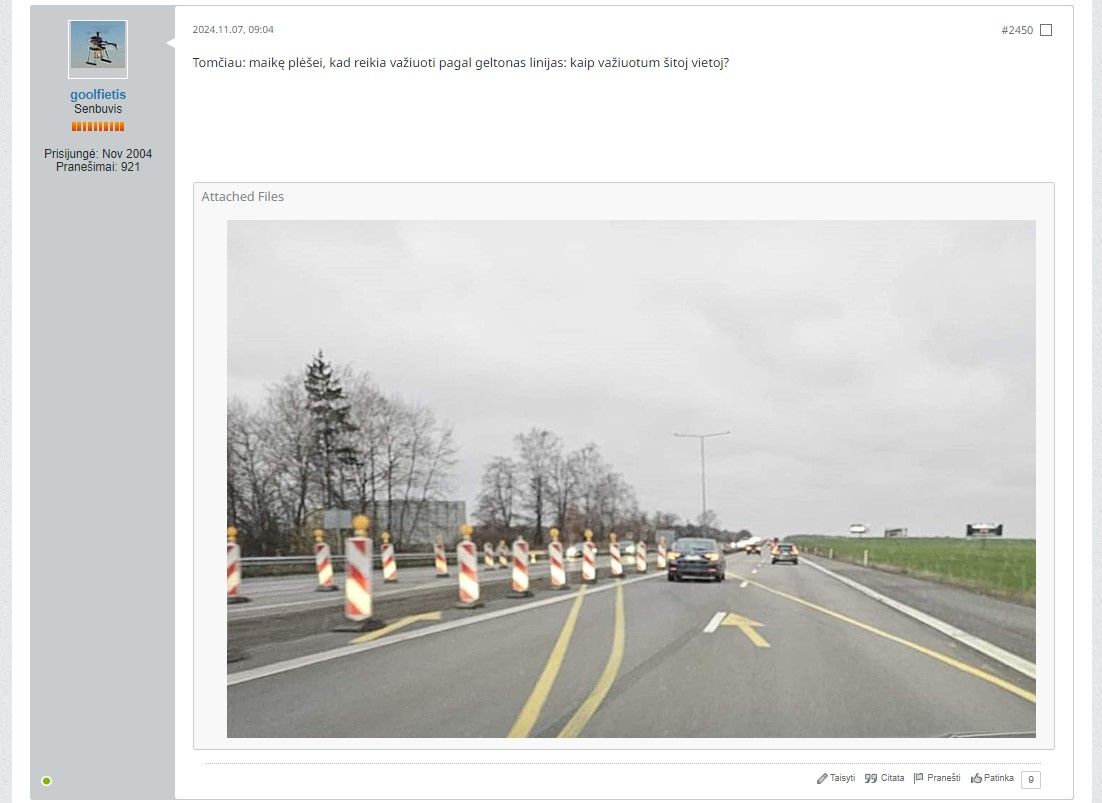Viewport: 1102px width, 803px height.
Task: Open goolfietis helicopter avatar picture
Action: (98, 49)
